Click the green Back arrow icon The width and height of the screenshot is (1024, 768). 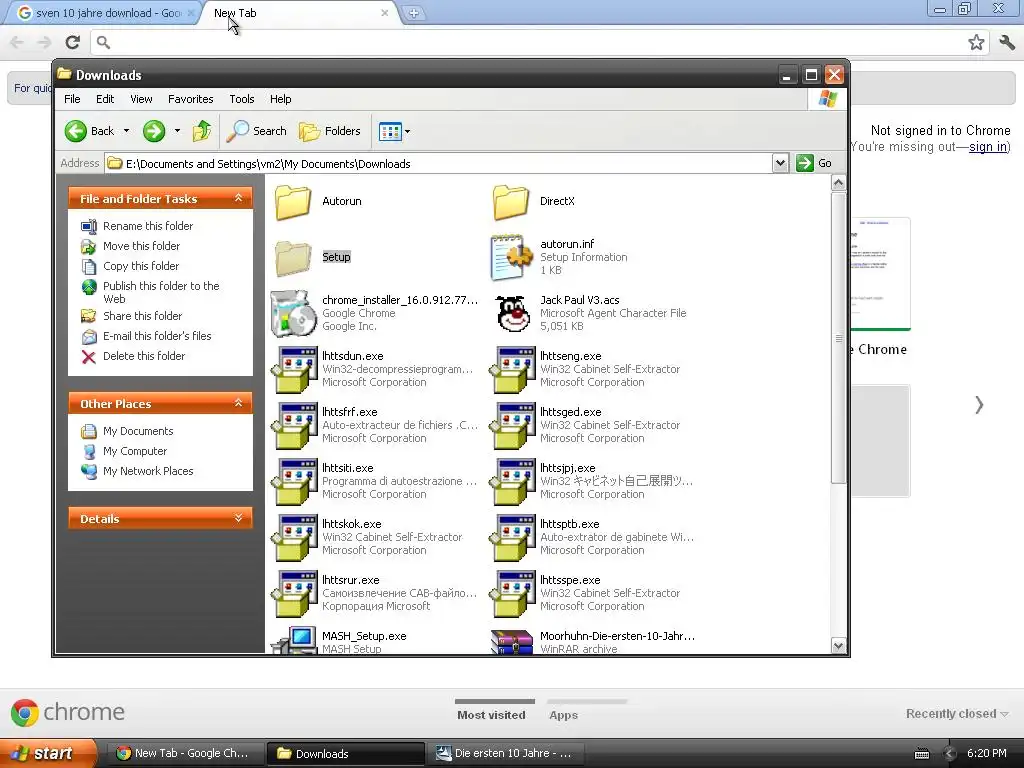click(76, 131)
